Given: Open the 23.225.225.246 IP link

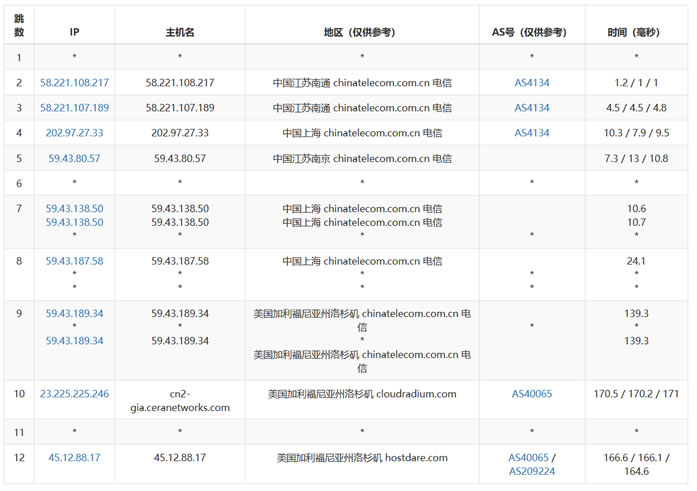Looking at the screenshot, I should 75,394.
